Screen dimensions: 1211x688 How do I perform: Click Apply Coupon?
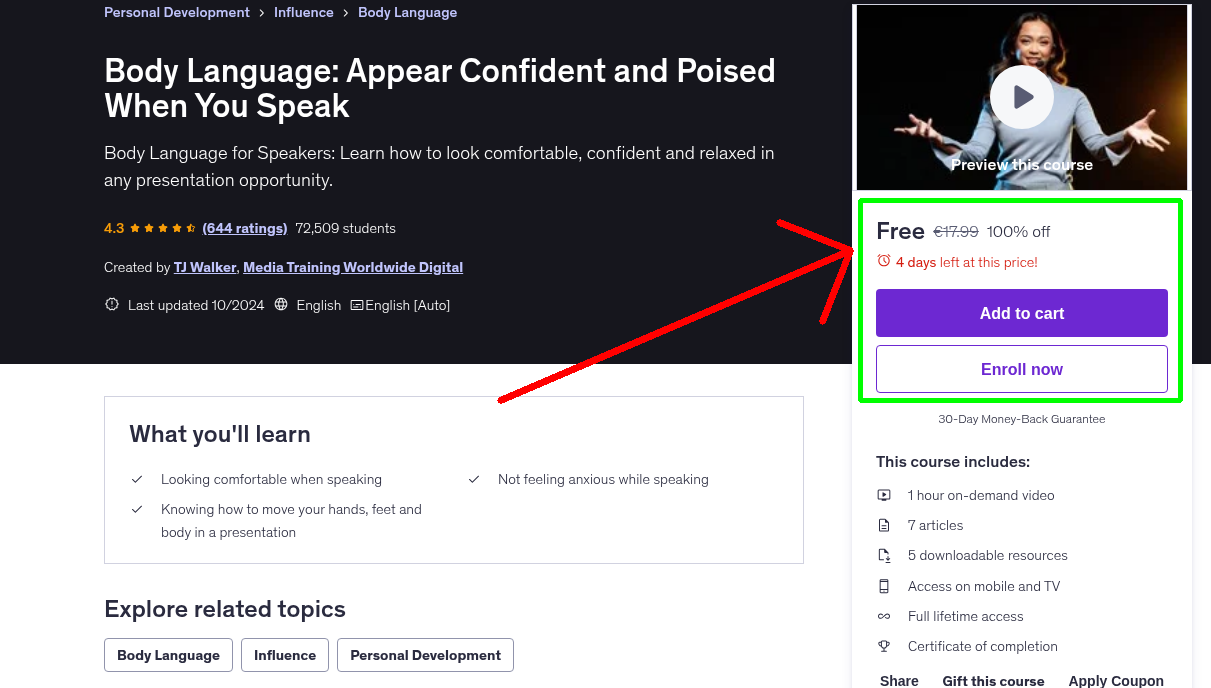(1116, 680)
